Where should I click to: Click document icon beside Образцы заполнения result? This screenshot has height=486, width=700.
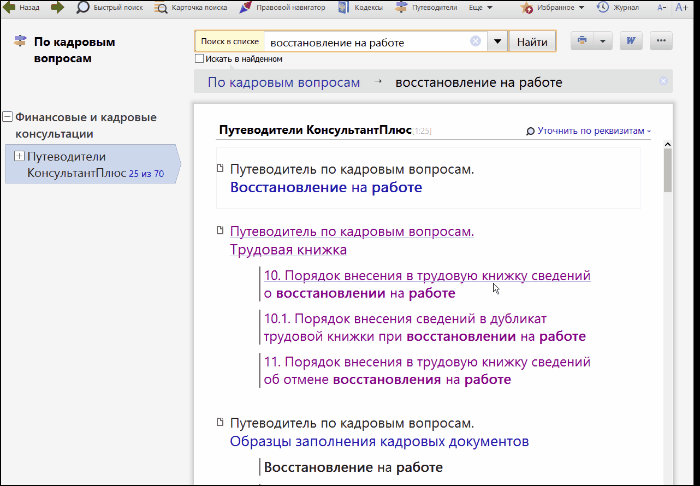[x=220, y=422]
